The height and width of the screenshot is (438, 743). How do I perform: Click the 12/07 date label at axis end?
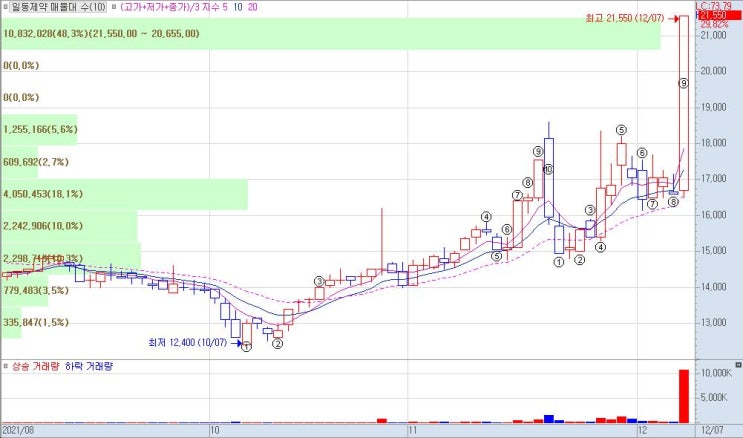click(715, 430)
